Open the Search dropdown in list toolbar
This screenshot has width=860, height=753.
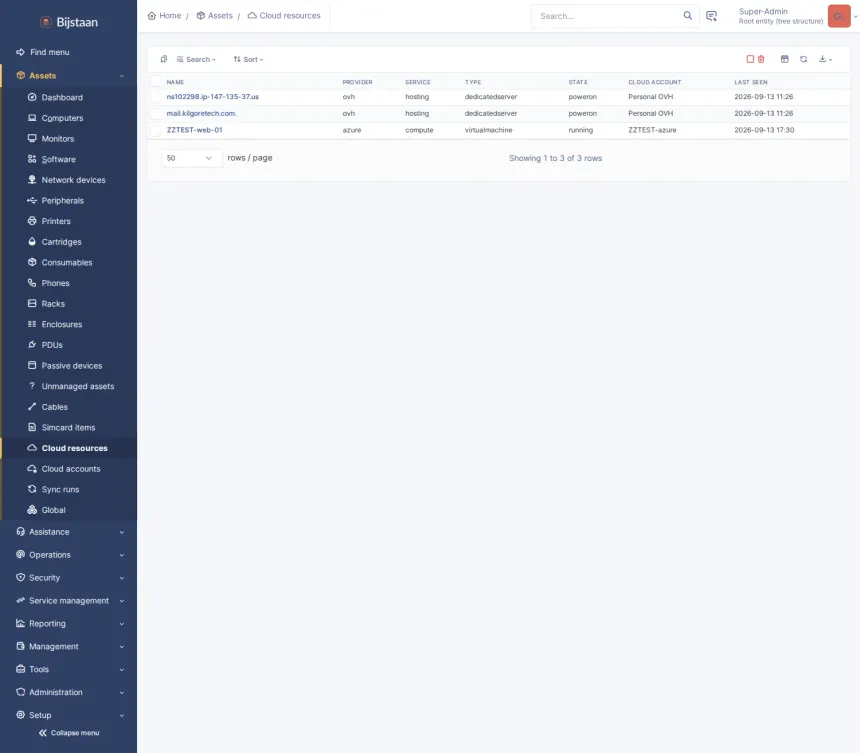196,59
